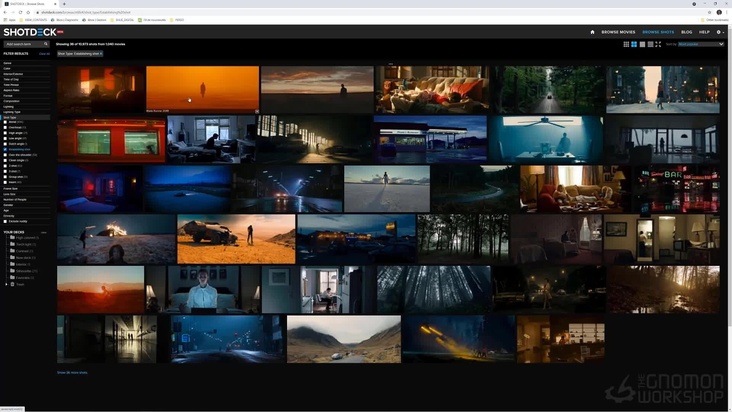Check the Aerial shot type filter

coord(6,122)
